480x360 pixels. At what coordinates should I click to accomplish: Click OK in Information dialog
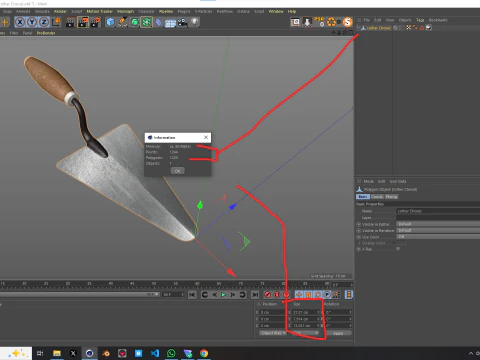pyautogui.click(x=178, y=171)
